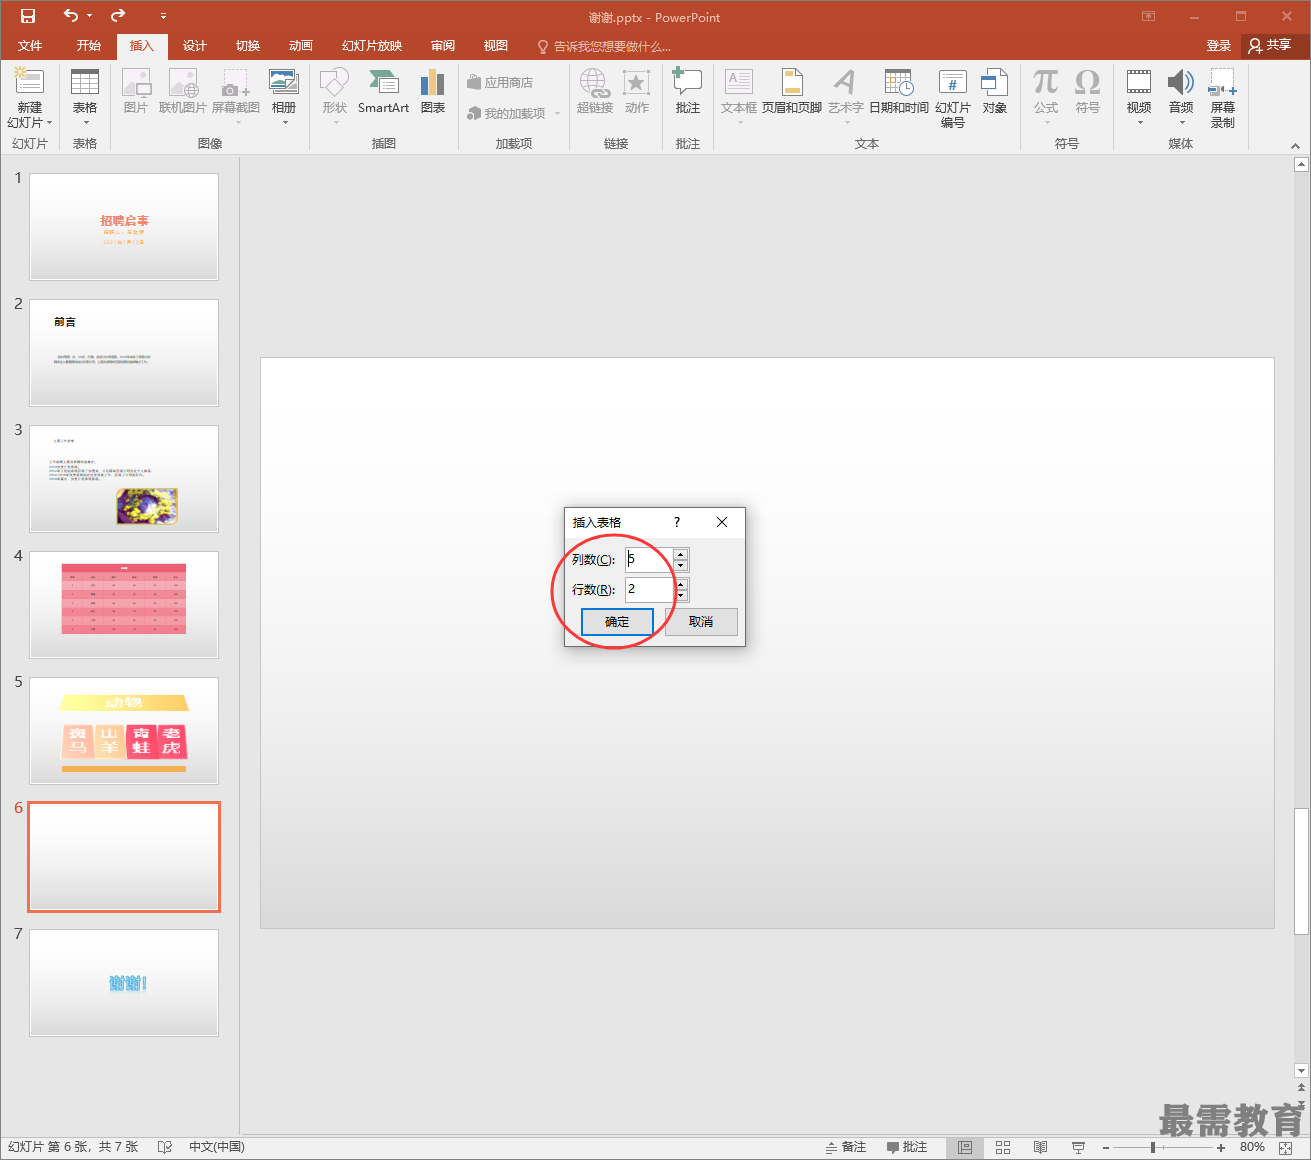Screen dimensions: 1311x1160
Task: Insert a 新建幻灯片 new slide
Action: tap(30, 99)
